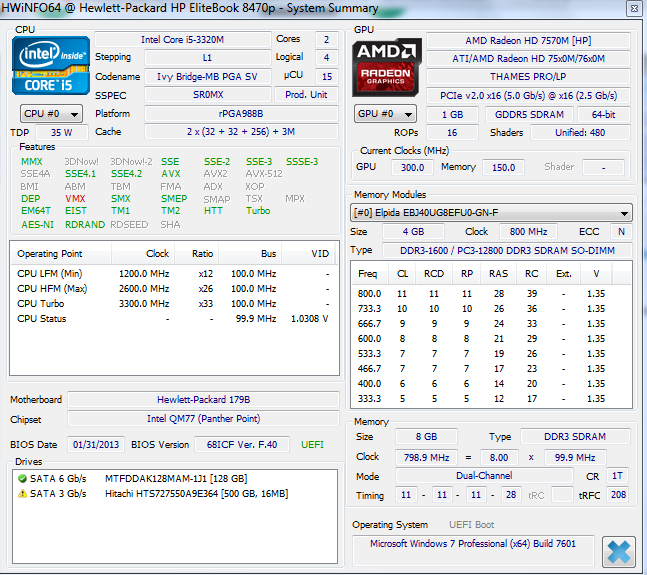Image resolution: width=647 pixels, height=575 pixels.
Task: Click the tRFC value 208
Action: (618, 495)
